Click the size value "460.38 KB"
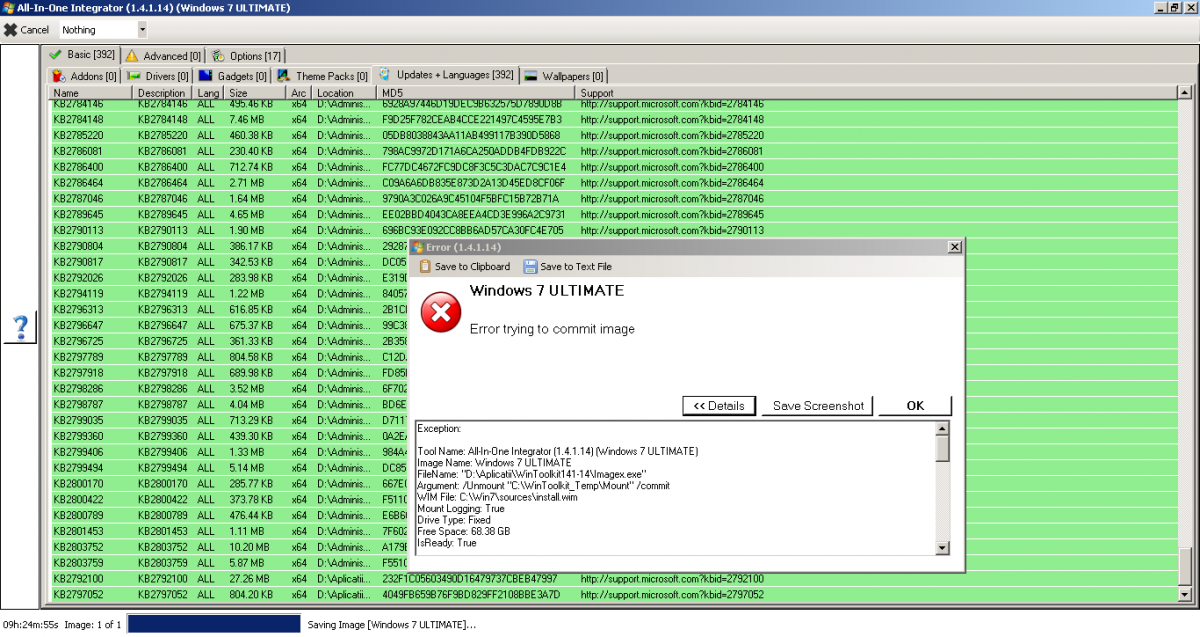Viewport: 1200px width, 637px height. [x=251, y=135]
